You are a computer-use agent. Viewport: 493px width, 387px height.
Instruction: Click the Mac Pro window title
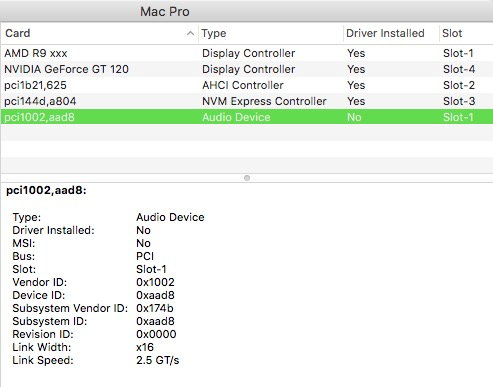click(165, 12)
